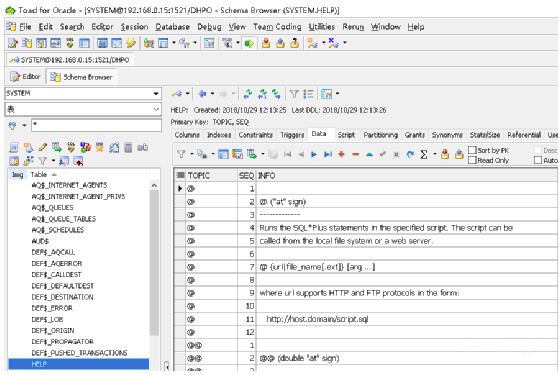Screen dimensions: 560x375
Task: Click the blue up triangle edit-record icon
Action: (x=370, y=154)
